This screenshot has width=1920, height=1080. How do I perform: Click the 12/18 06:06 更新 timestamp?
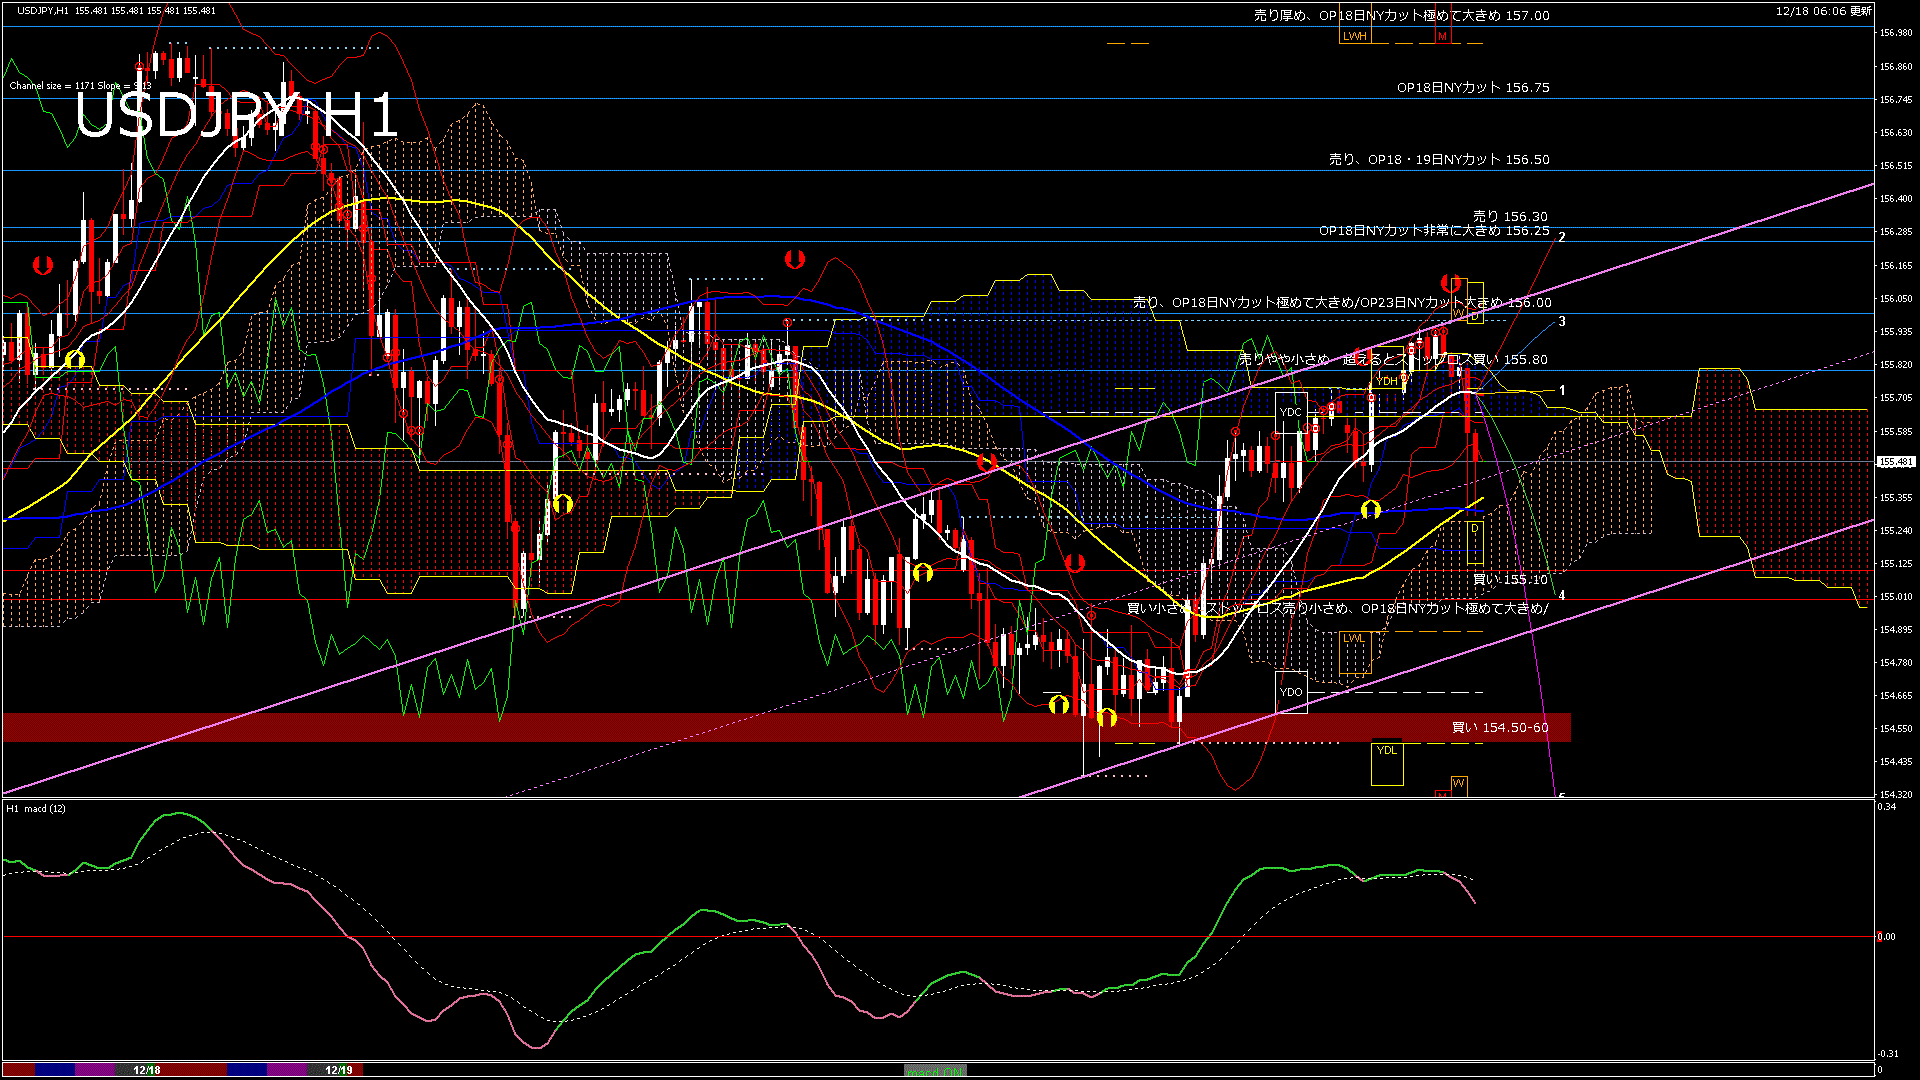tap(1824, 11)
